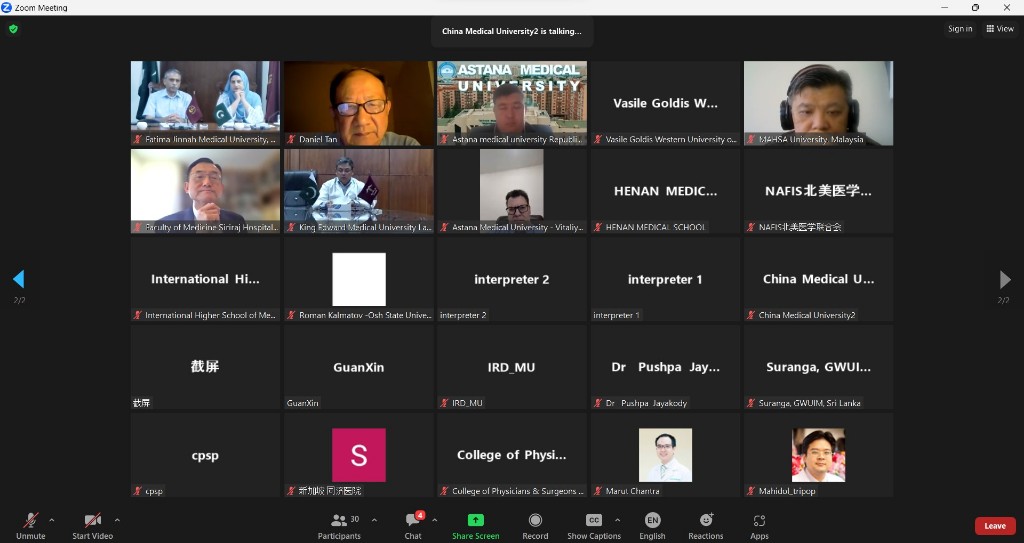Select College of Physicians & Surgeons tile

pos(512,455)
